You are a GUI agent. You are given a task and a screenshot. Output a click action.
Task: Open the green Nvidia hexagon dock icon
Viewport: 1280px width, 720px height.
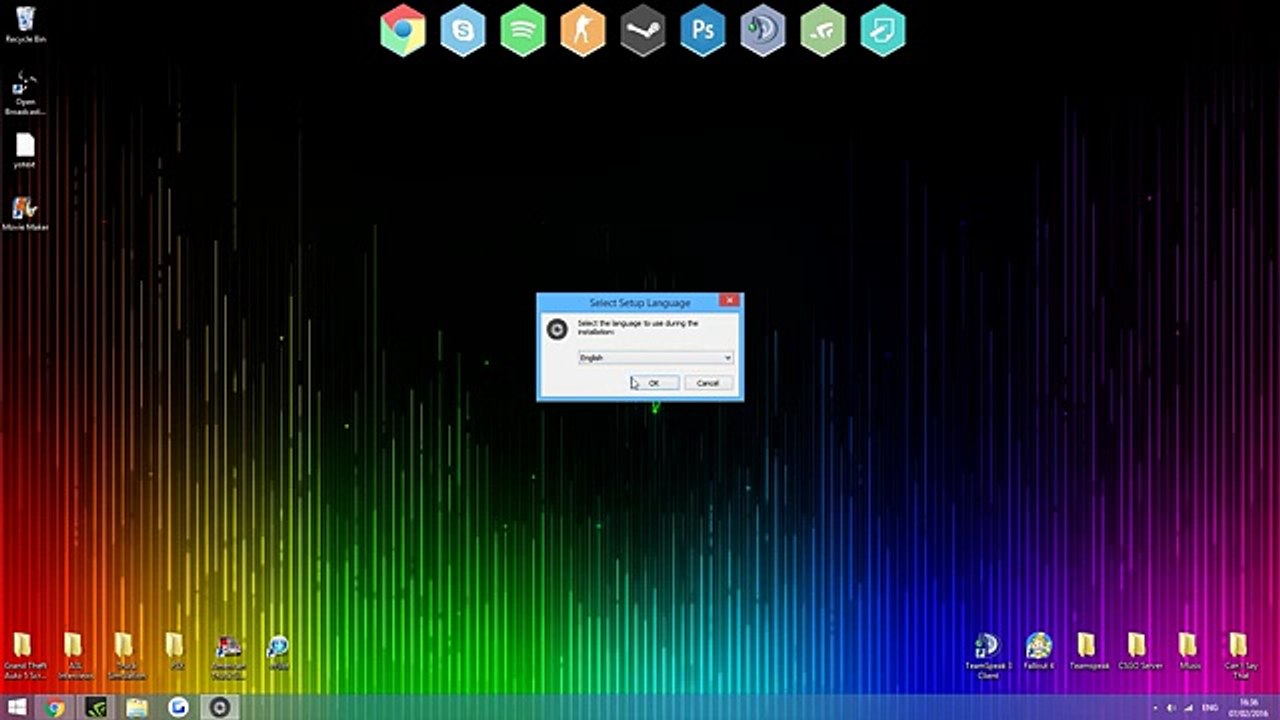tap(823, 31)
